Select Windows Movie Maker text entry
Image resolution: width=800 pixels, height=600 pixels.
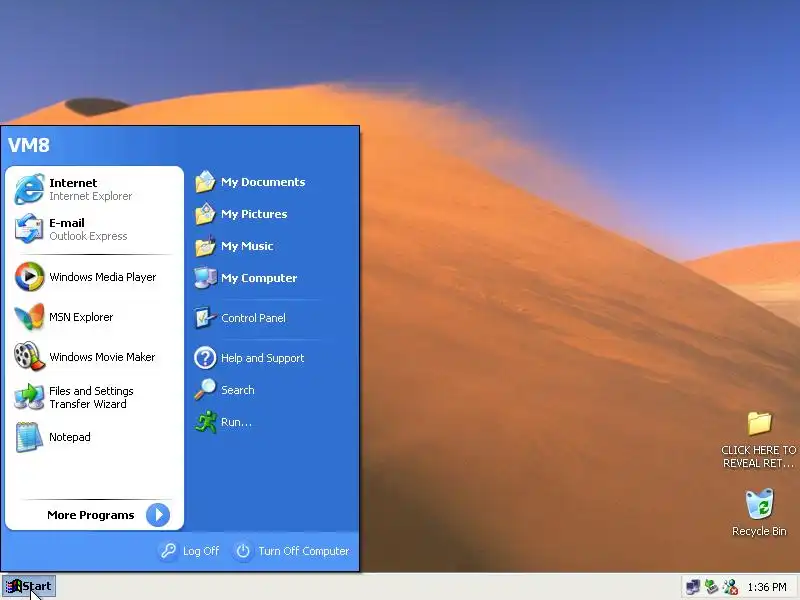pos(102,357)
